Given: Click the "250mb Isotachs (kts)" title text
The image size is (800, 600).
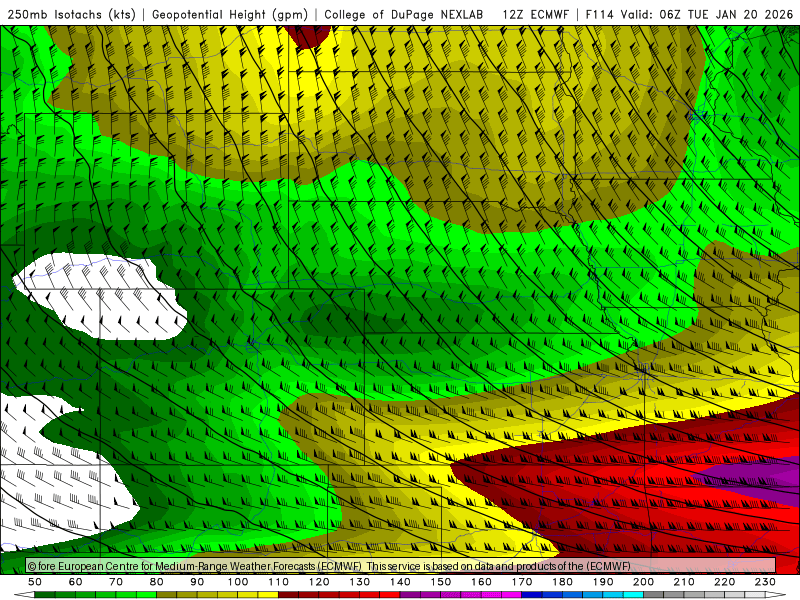Looking at the screenshot, I should (x=71, y=14).
